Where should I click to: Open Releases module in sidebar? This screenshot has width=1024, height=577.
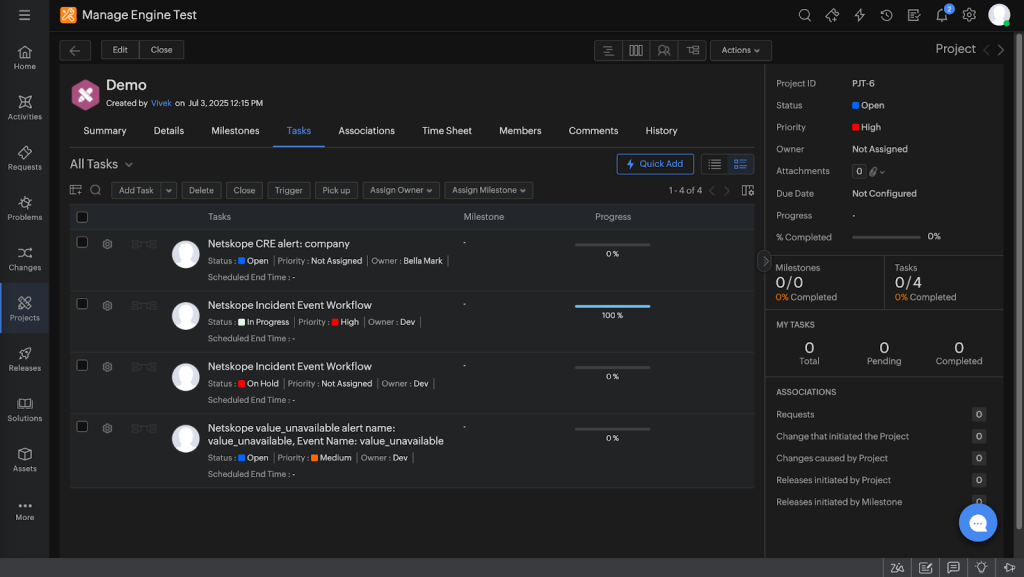25,359
